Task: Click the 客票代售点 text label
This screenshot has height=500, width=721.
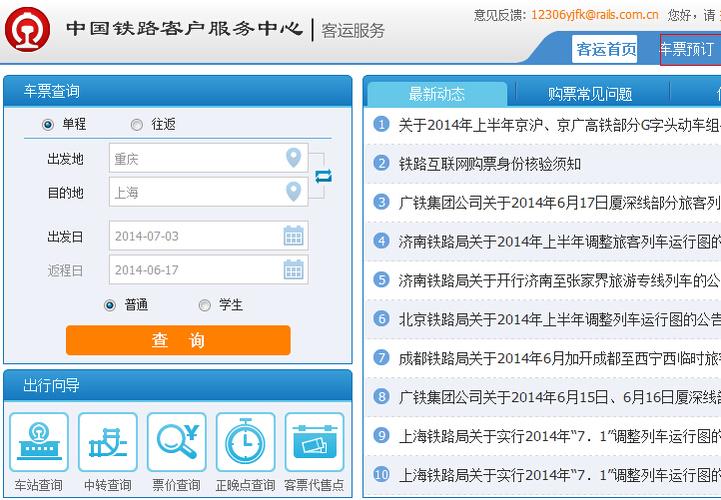Action: point(315,485)
